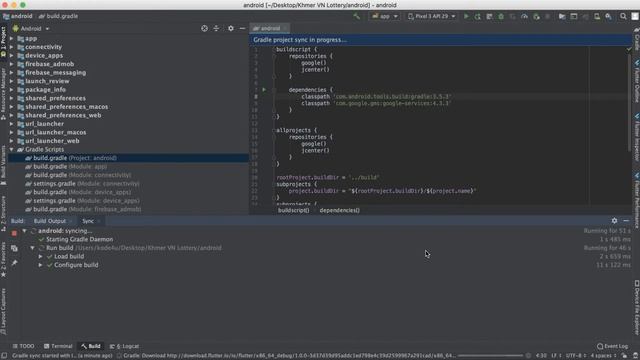Collapse the Run build node
Viewport: 640px width, 360px height.
32,248
